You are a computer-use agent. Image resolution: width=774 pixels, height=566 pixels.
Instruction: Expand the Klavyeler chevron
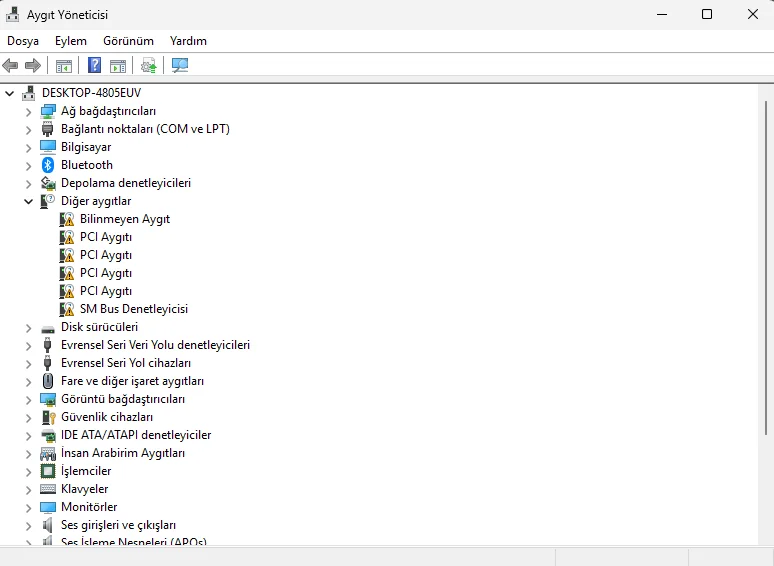pos(29,490)
